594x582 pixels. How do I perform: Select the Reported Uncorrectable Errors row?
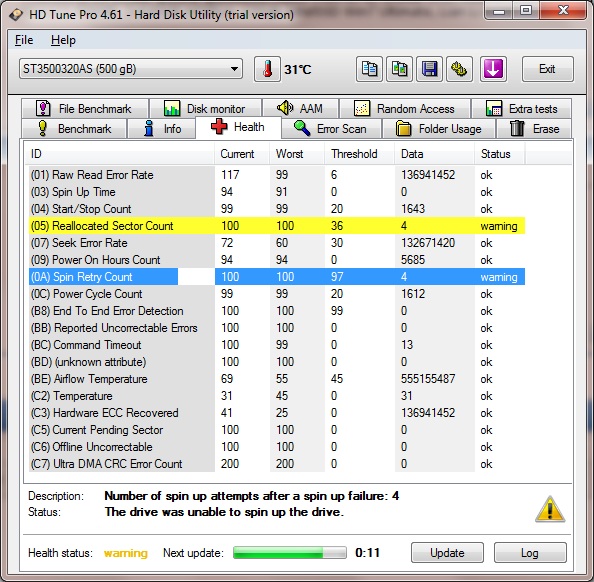point(277,328)
